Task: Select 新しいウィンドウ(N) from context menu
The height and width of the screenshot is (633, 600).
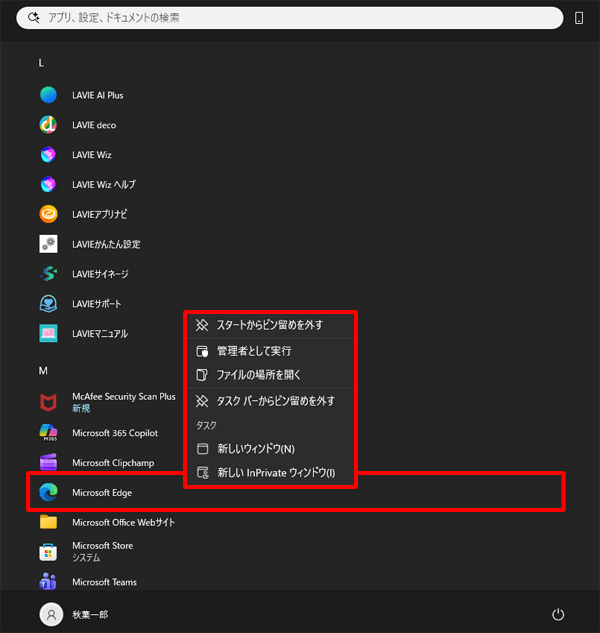Action: point(271,449)
